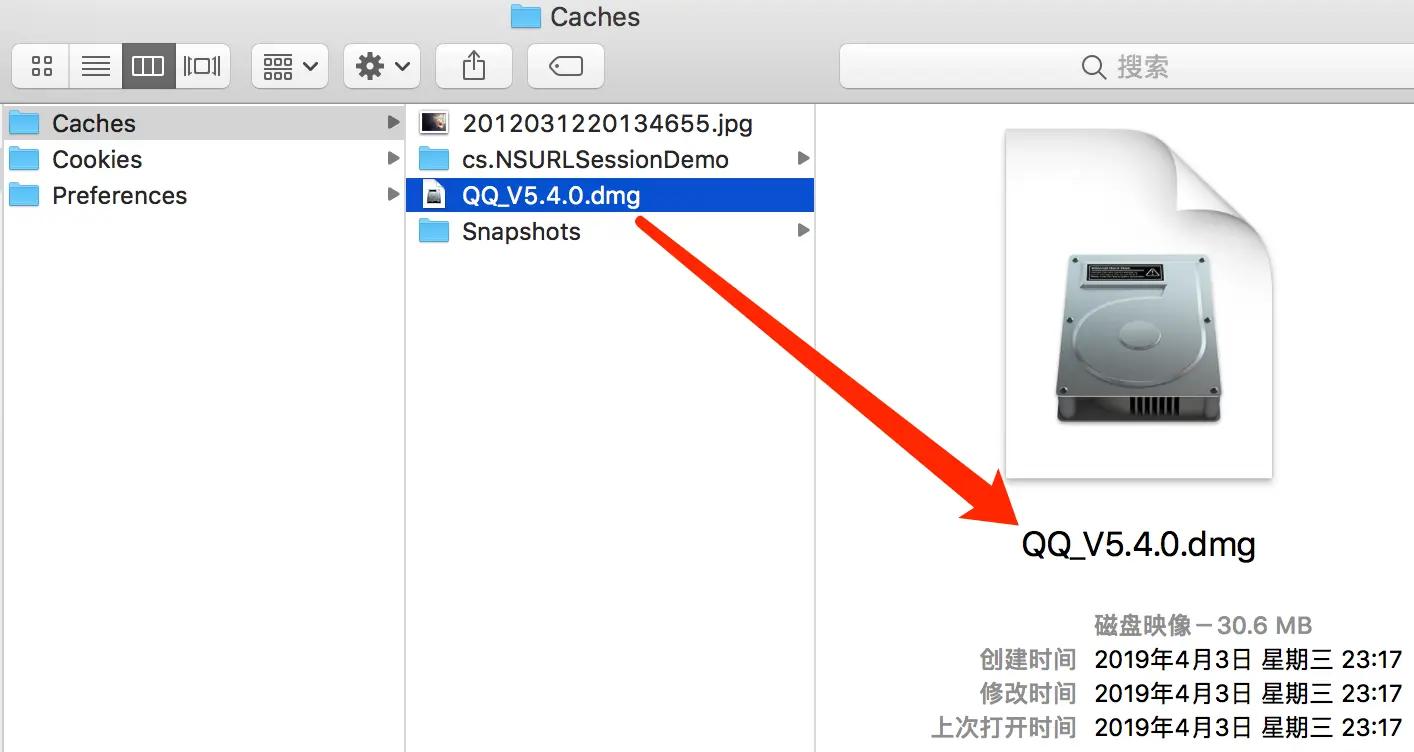The width and height of the screenshot is (1414, 752).
Task: Click the 创建时间 date value
Action: 1249,660
